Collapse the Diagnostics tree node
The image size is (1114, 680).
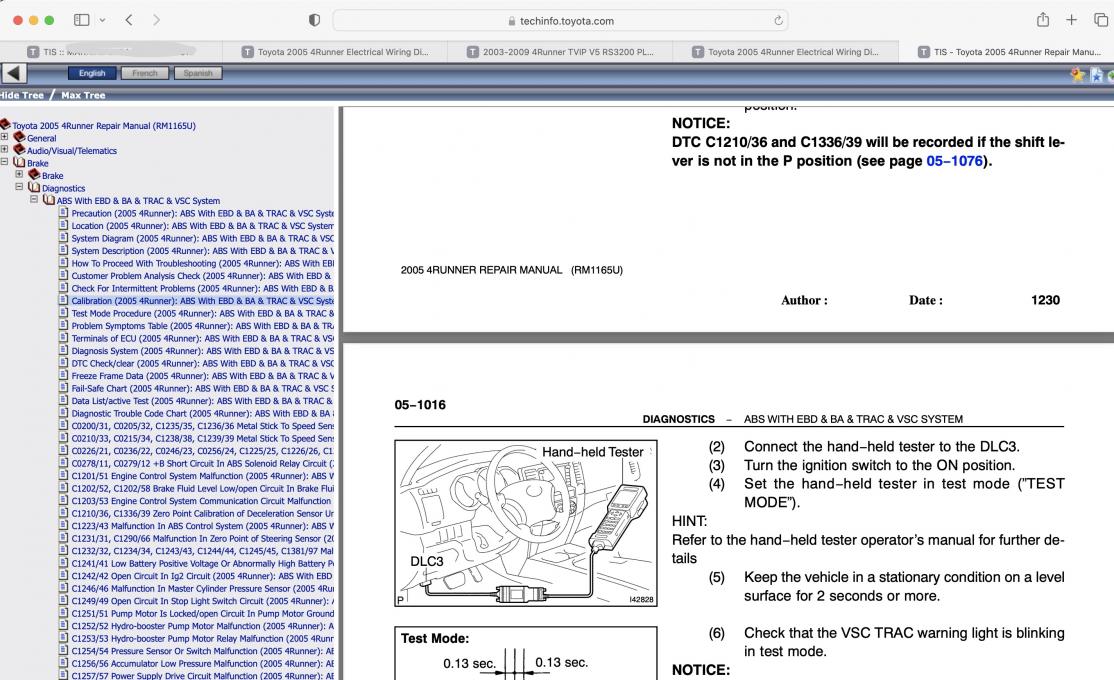click(x=19, y=187)
